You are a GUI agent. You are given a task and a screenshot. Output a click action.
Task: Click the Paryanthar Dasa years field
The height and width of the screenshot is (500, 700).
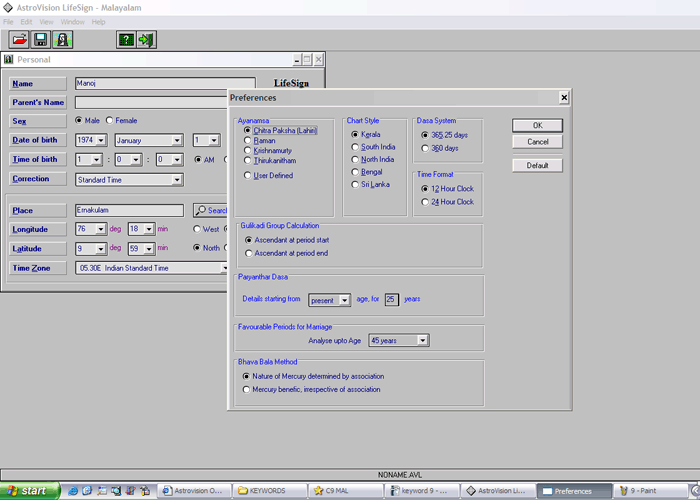[x=392, y=299]
